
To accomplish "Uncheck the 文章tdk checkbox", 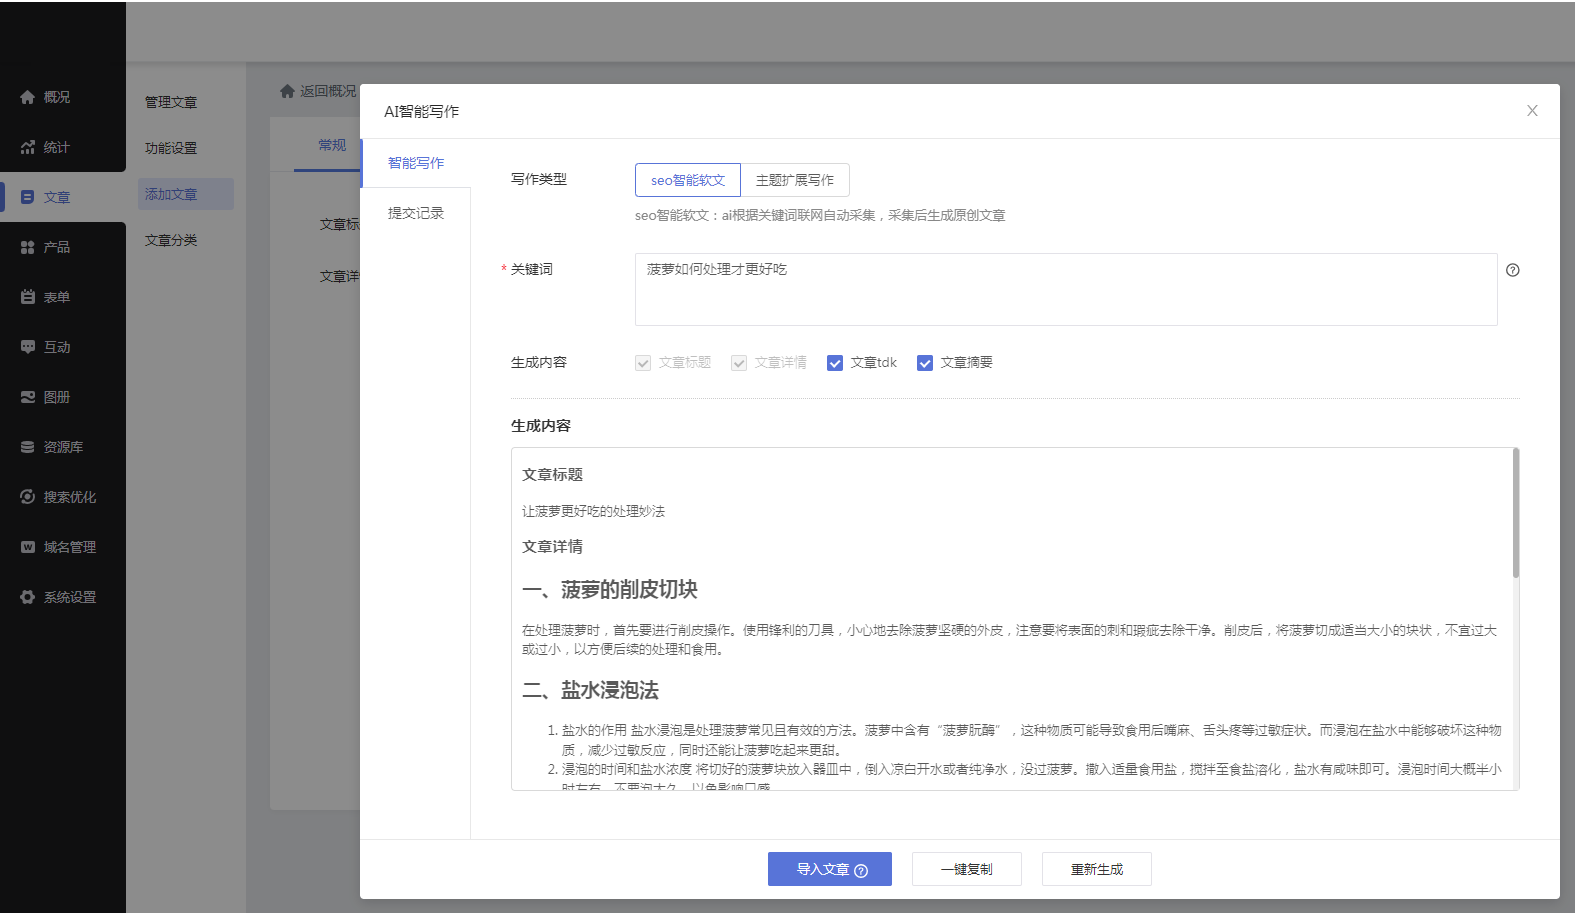I will [x=835, y=363].
